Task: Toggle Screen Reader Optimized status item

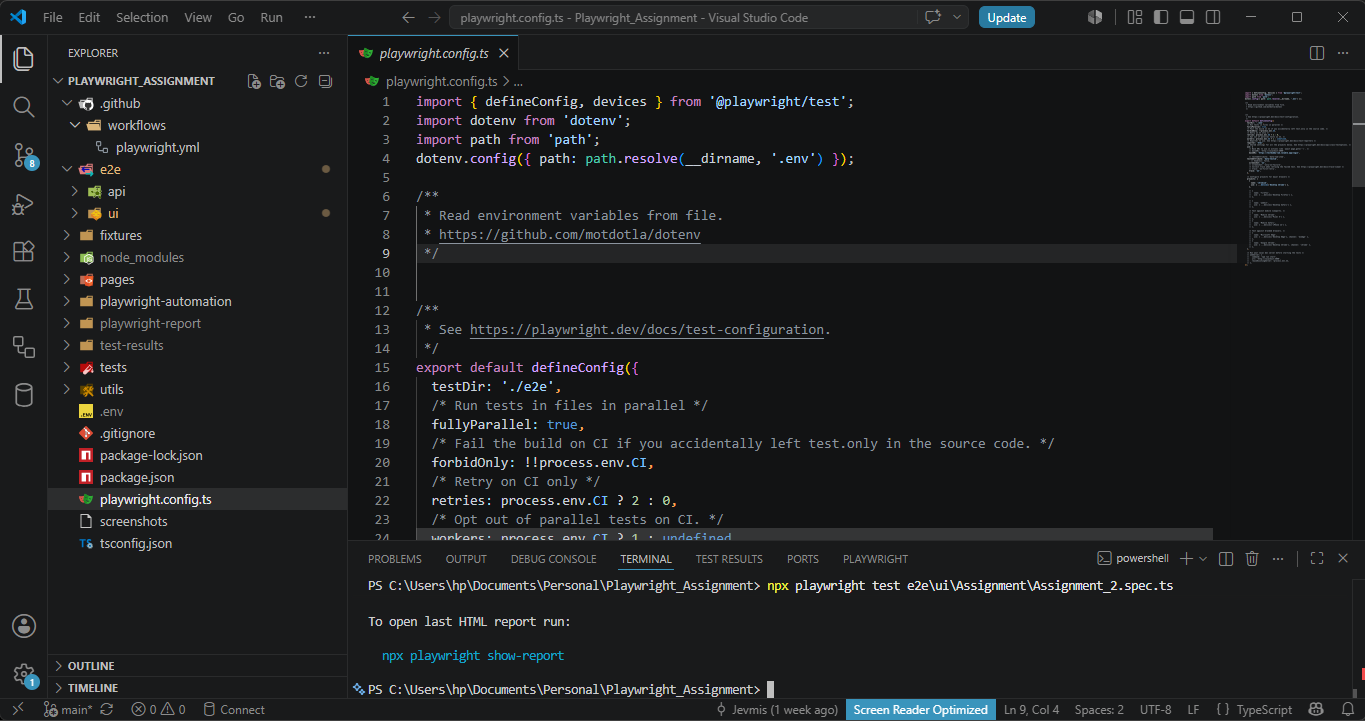Action: (x=921, y=710)
